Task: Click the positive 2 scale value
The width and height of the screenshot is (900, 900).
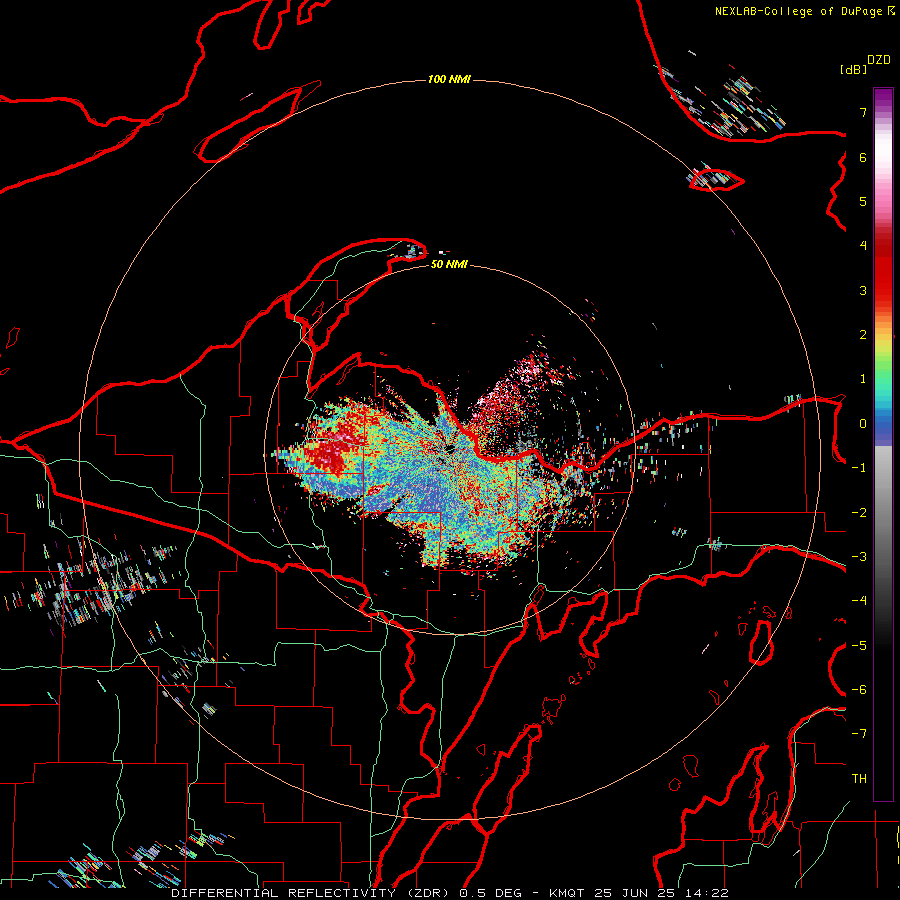Action: tap(863, 335)
